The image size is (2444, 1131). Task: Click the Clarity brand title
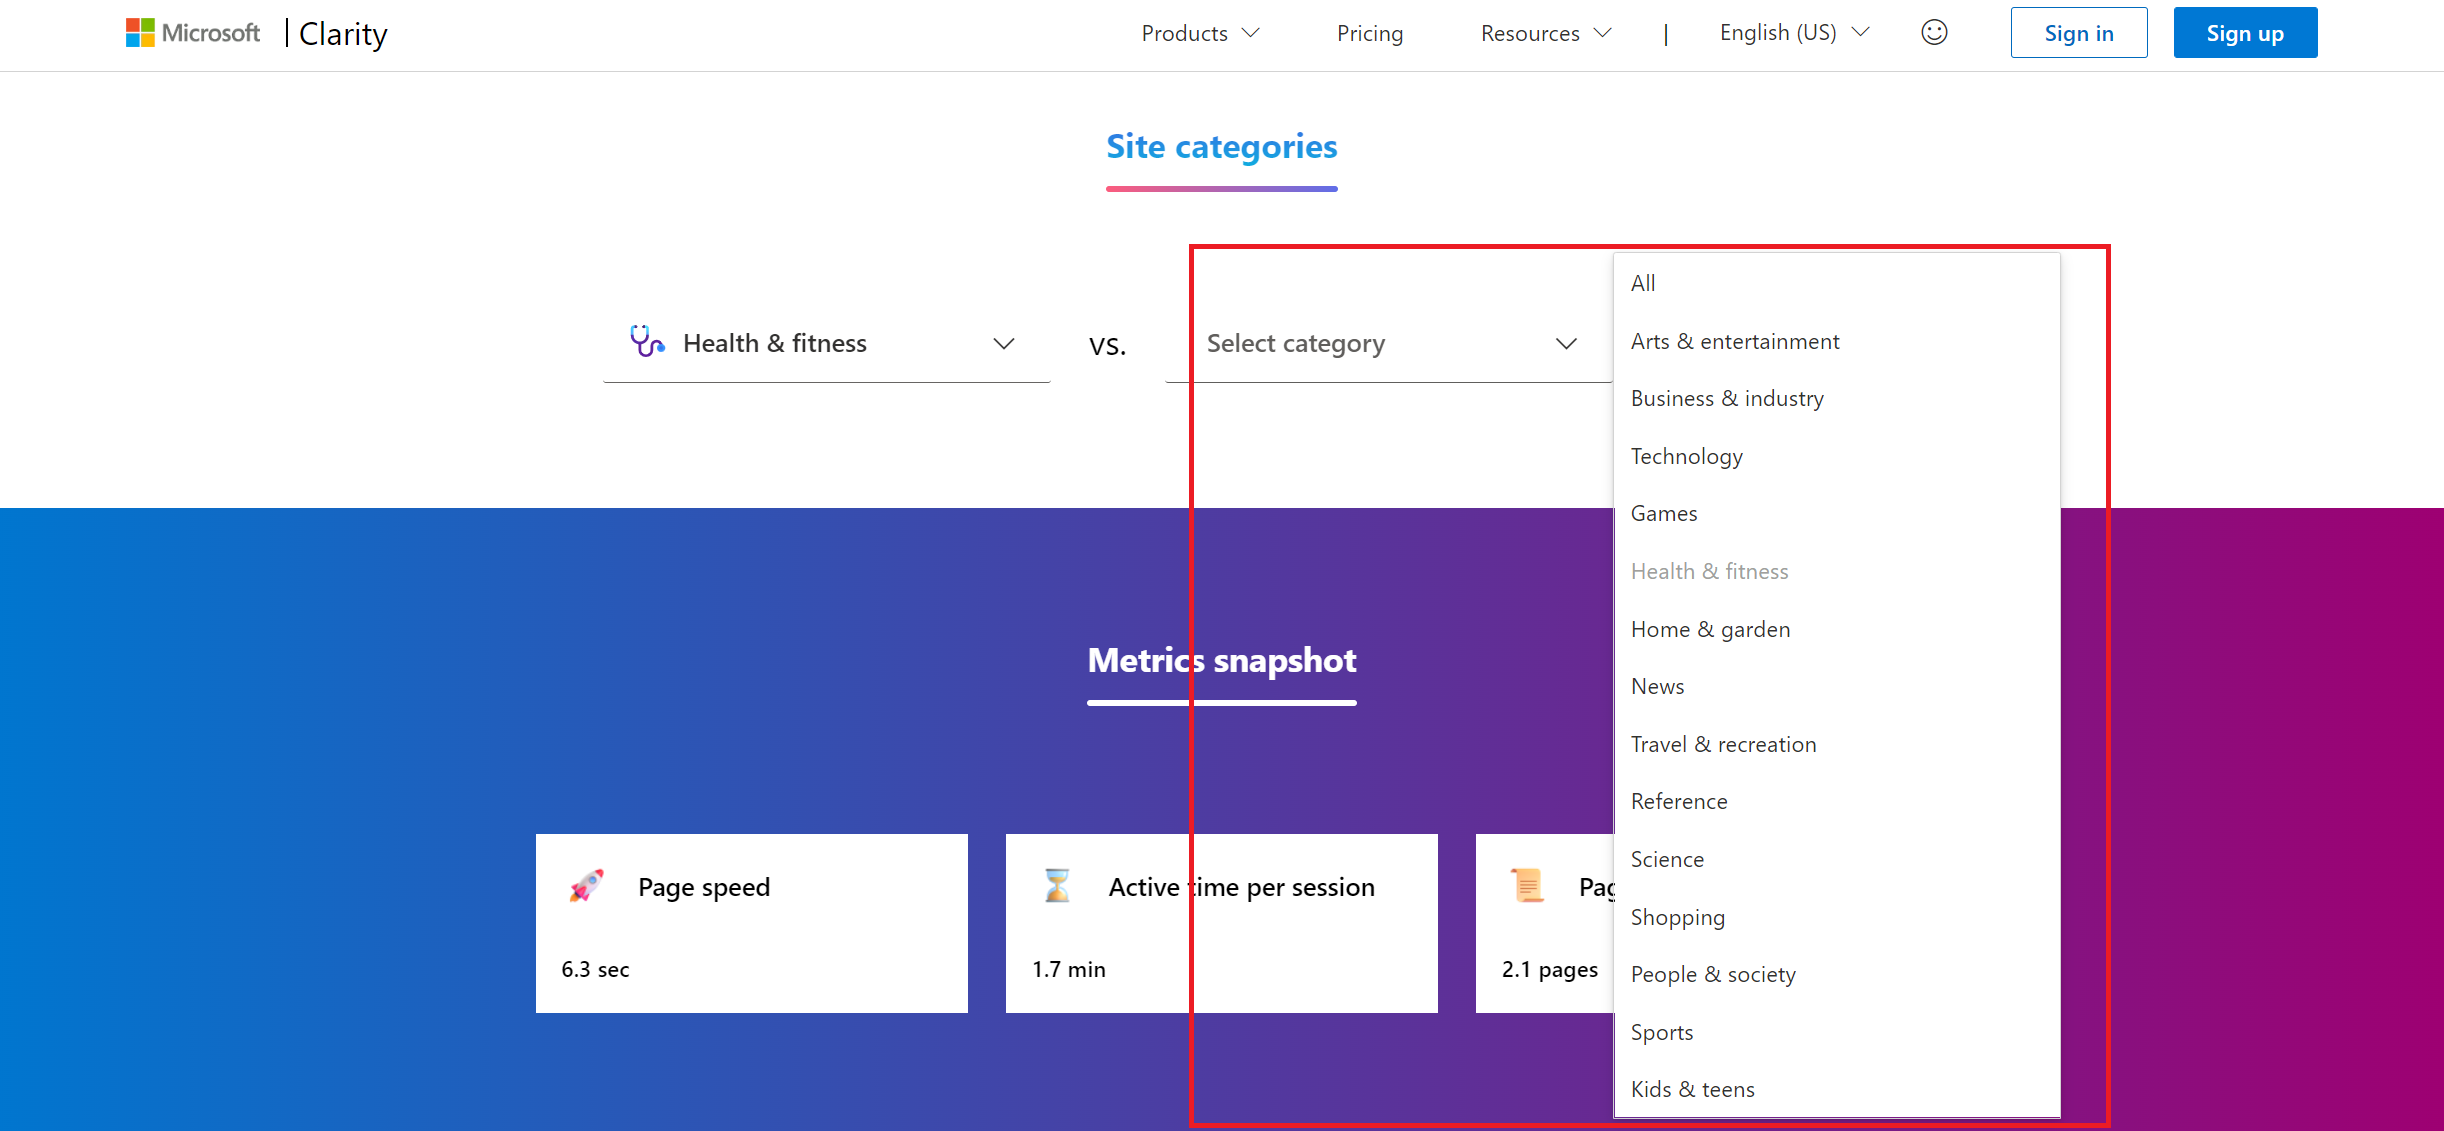tap(343, 34)
